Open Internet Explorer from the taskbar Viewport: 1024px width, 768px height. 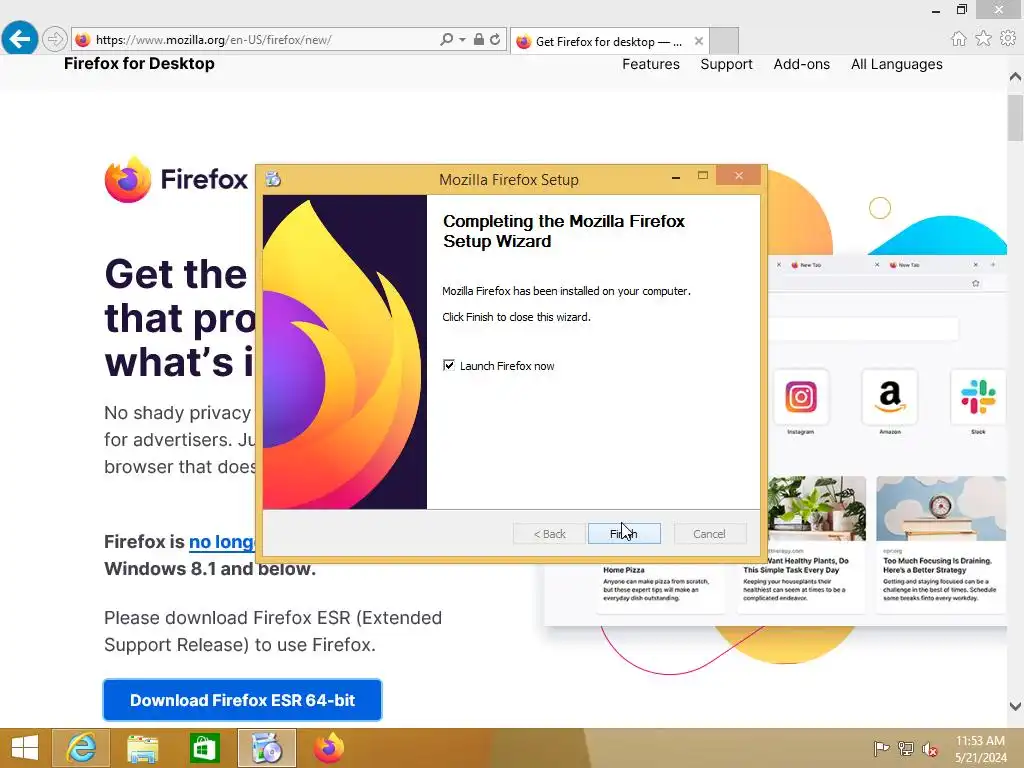point(81,748)
